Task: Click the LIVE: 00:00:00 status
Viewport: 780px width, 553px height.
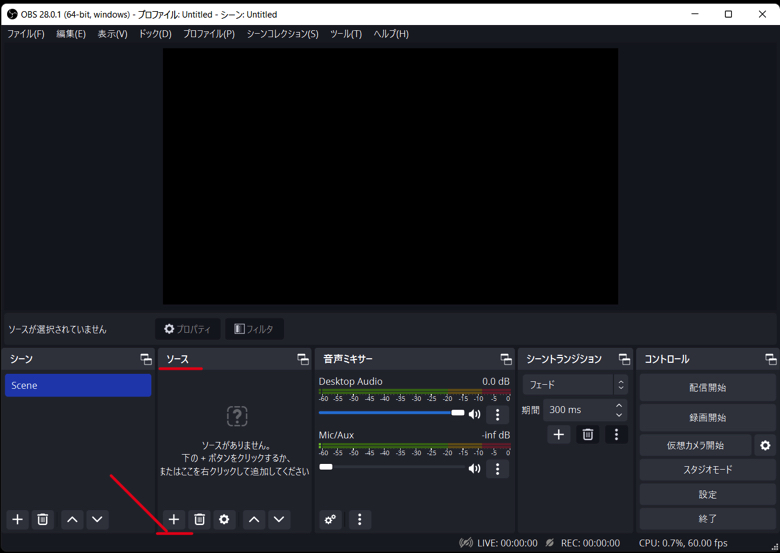Action: coord(507,543)
